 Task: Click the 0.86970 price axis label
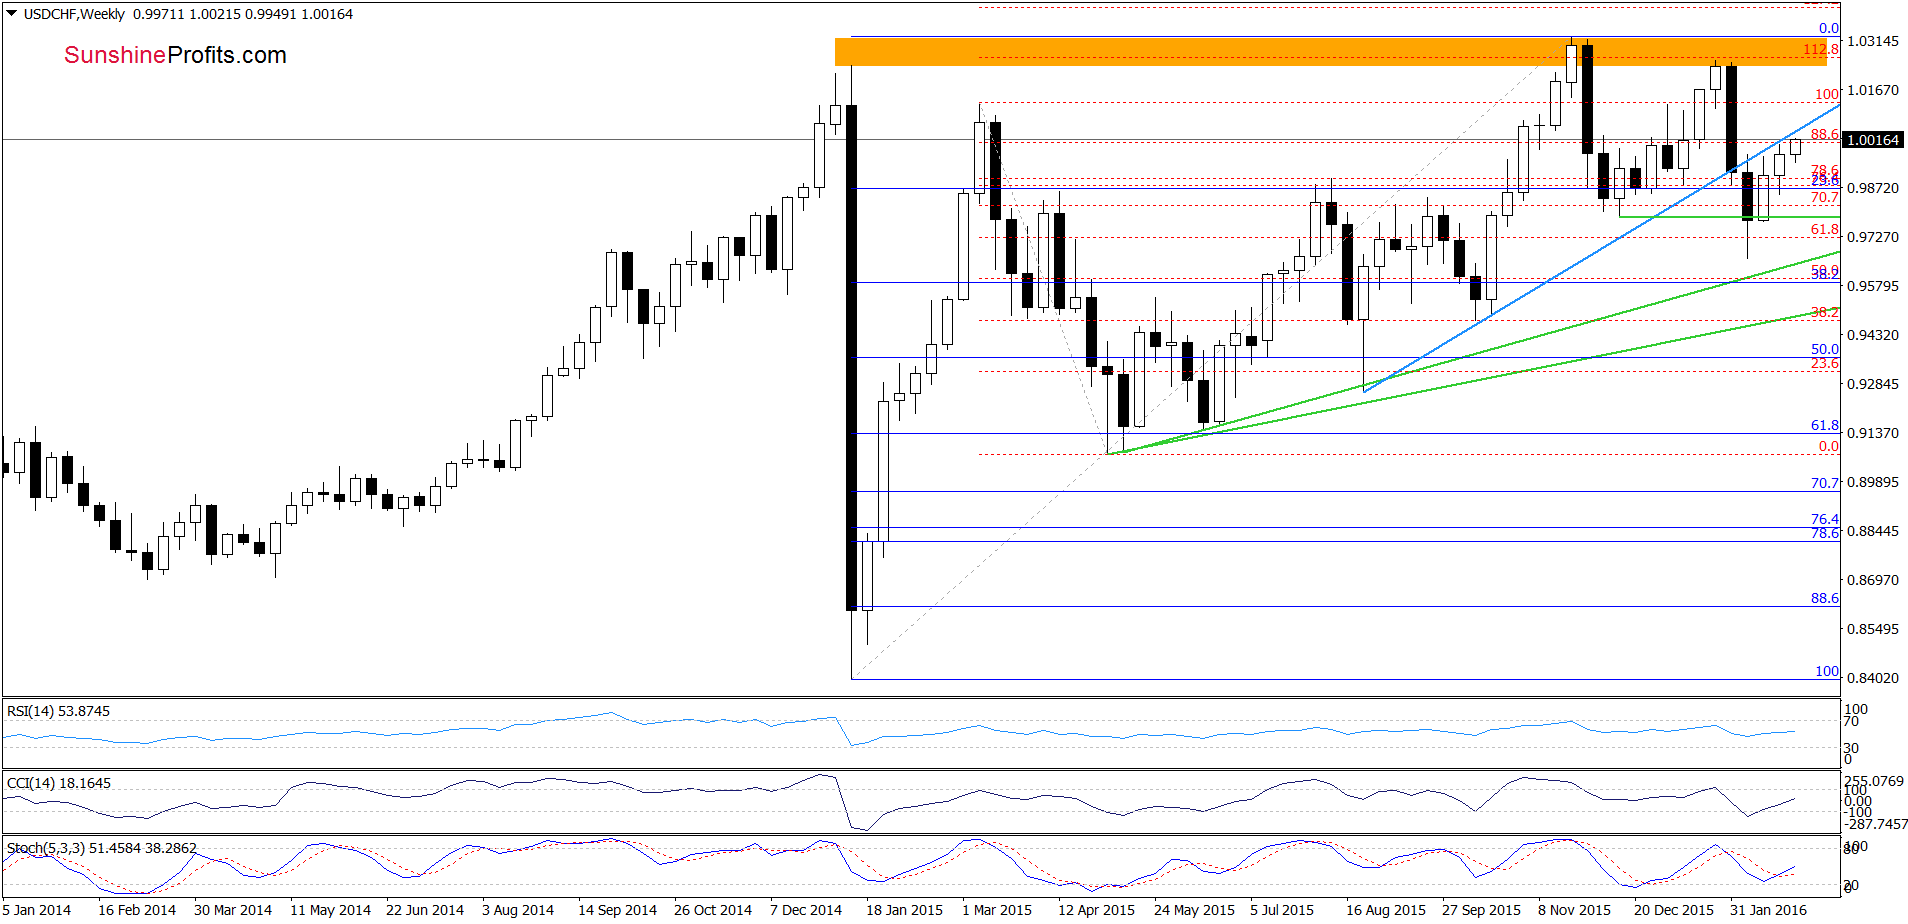click(x=1872, y=580)
